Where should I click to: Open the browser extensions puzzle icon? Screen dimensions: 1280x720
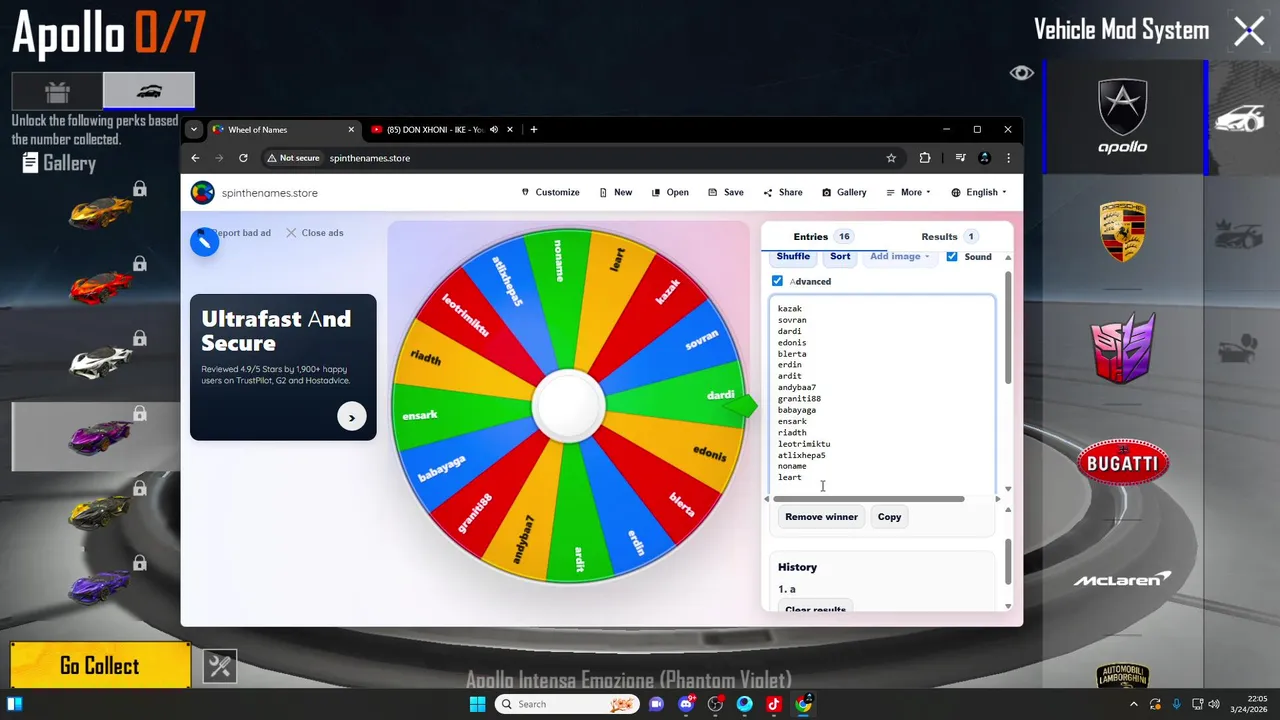tap(925, 158)
